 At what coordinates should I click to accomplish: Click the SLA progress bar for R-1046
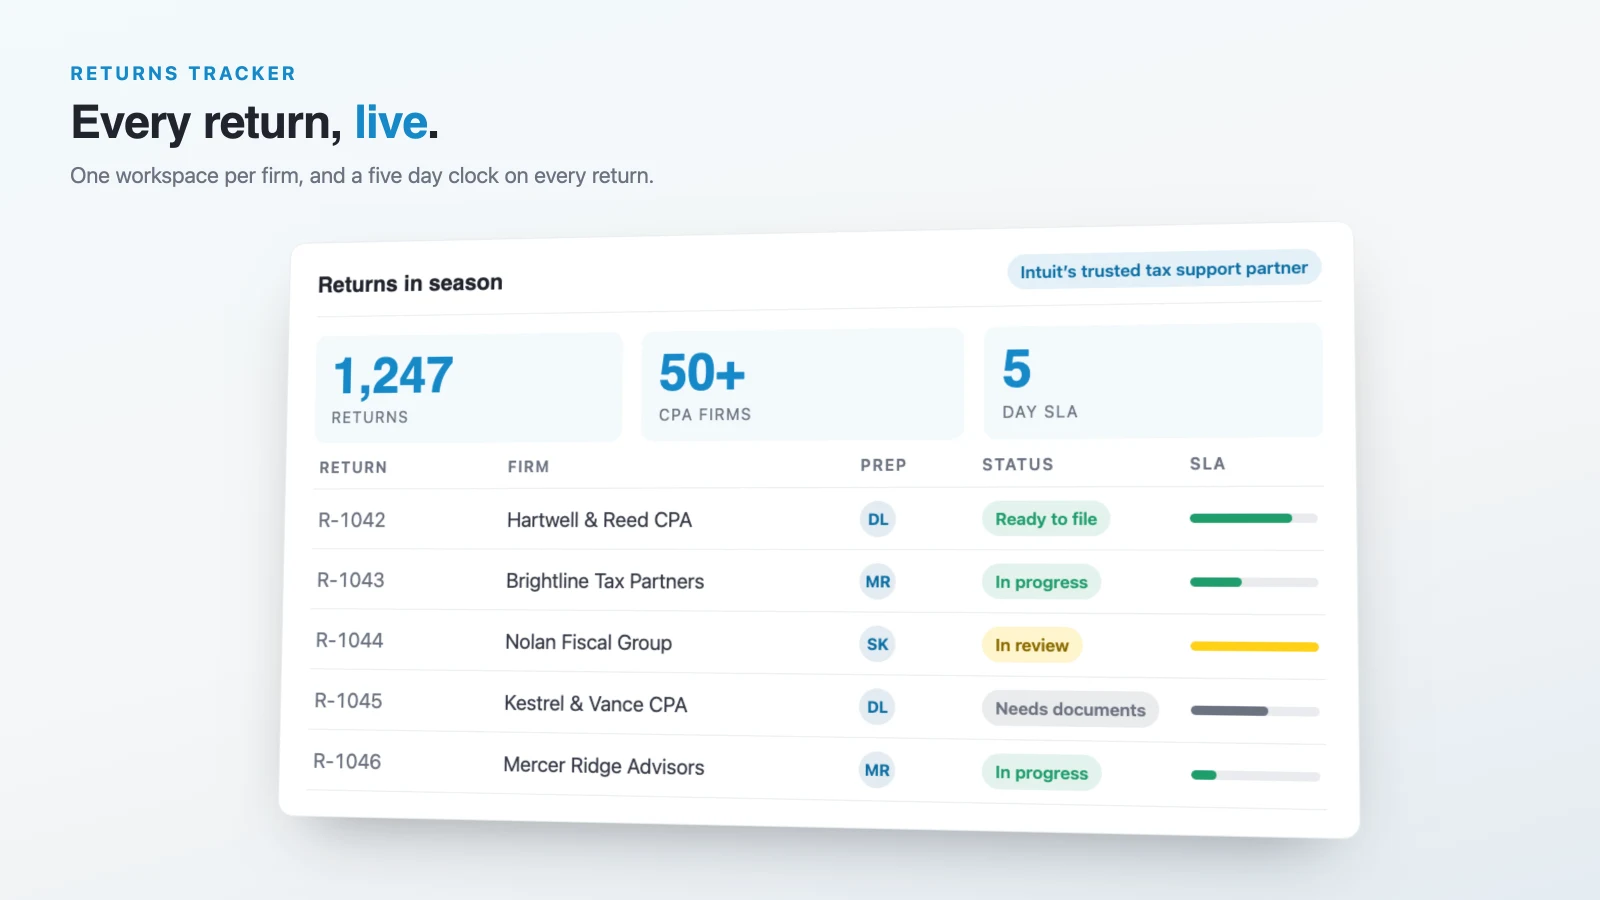coord(1255,775)
